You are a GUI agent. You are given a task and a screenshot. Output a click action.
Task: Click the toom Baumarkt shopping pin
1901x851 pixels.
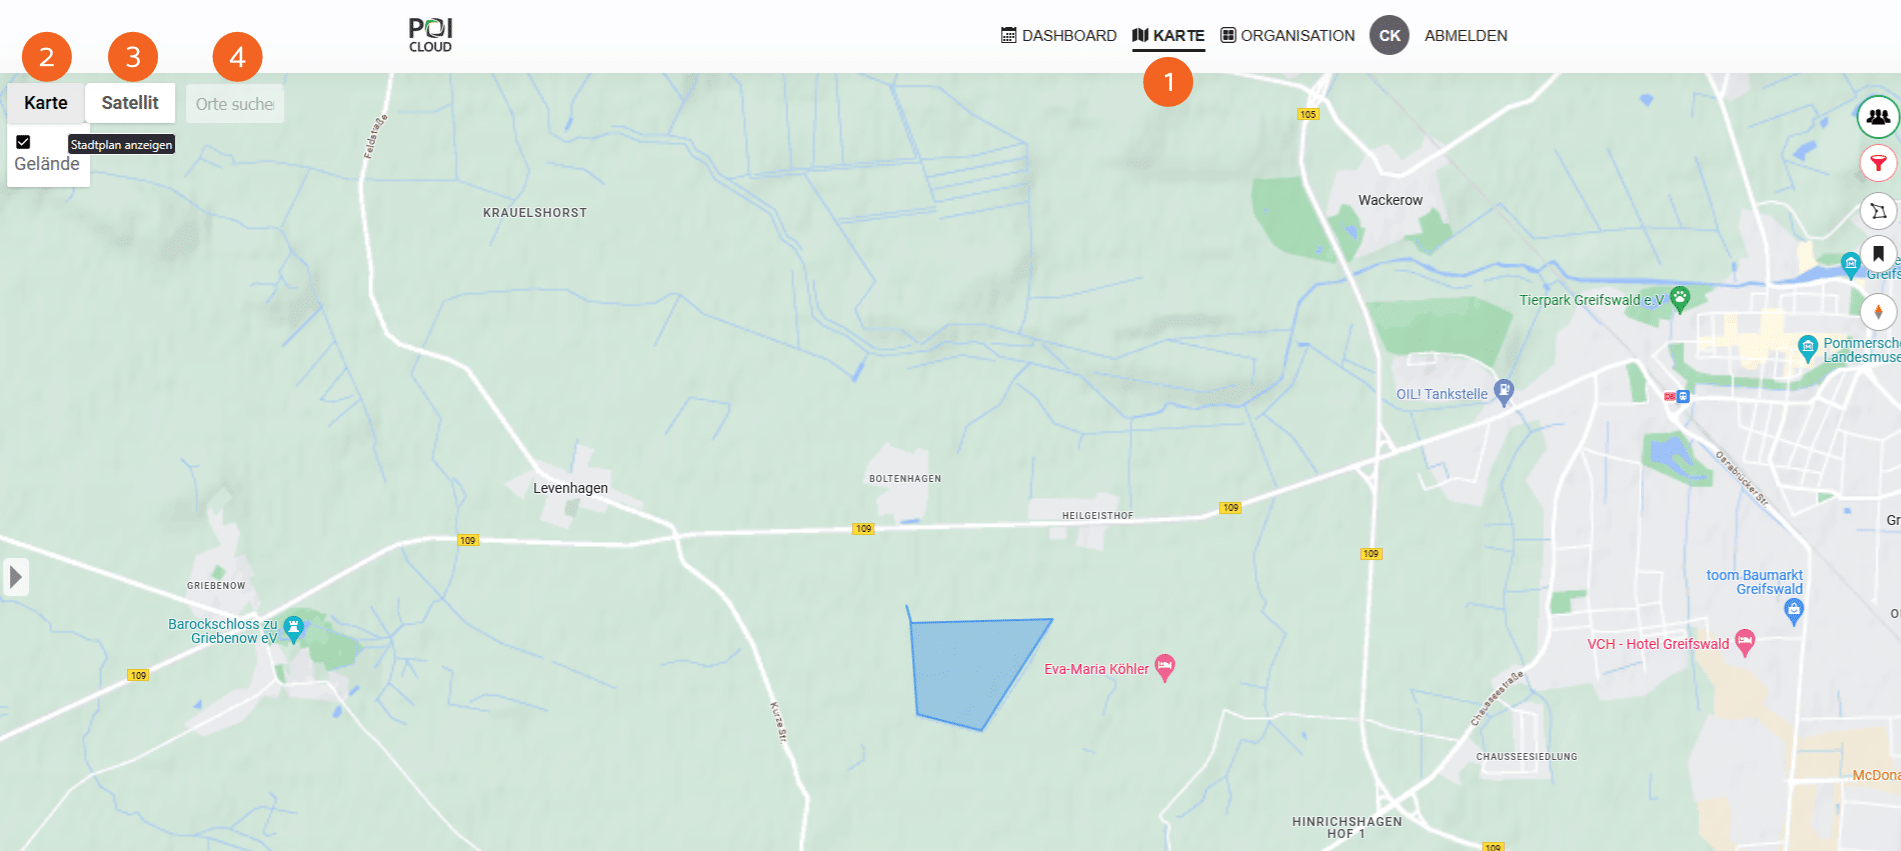(x=1794, y=610)
